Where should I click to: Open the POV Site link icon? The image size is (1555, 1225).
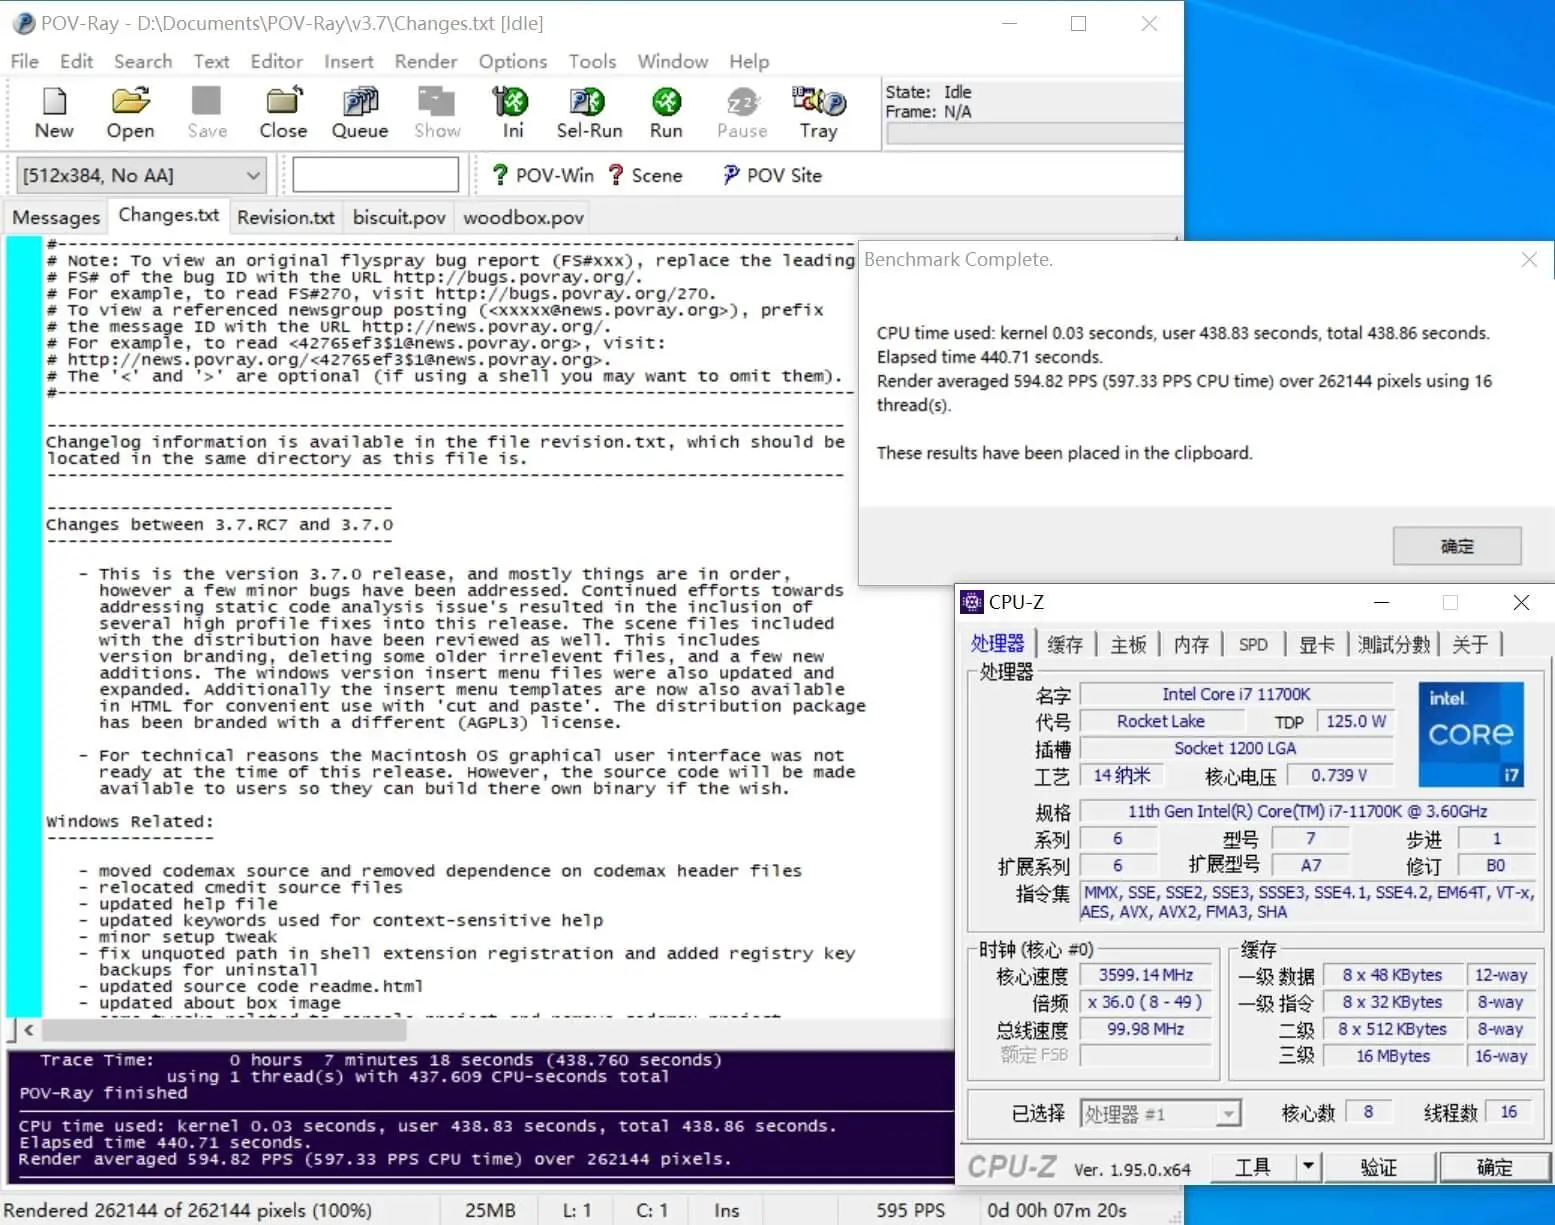click(x=731, y=175)
